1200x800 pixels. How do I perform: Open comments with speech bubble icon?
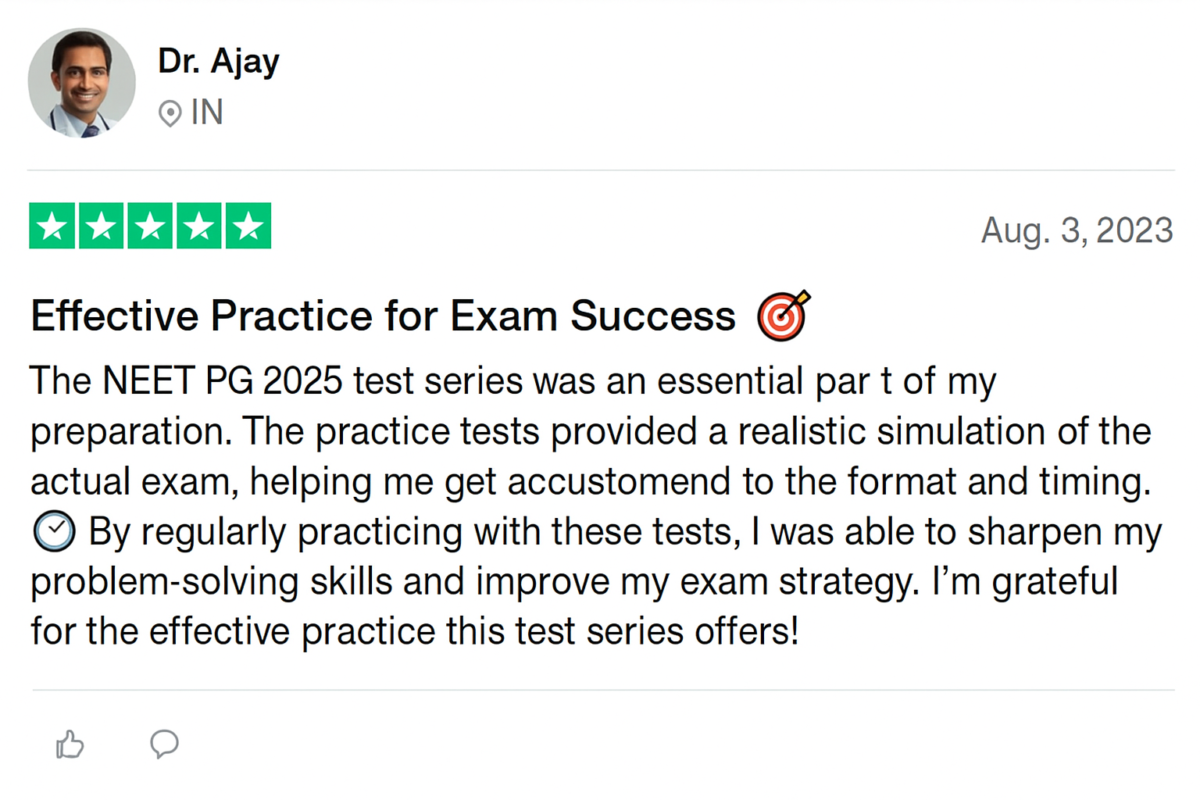tap(164, 743)
